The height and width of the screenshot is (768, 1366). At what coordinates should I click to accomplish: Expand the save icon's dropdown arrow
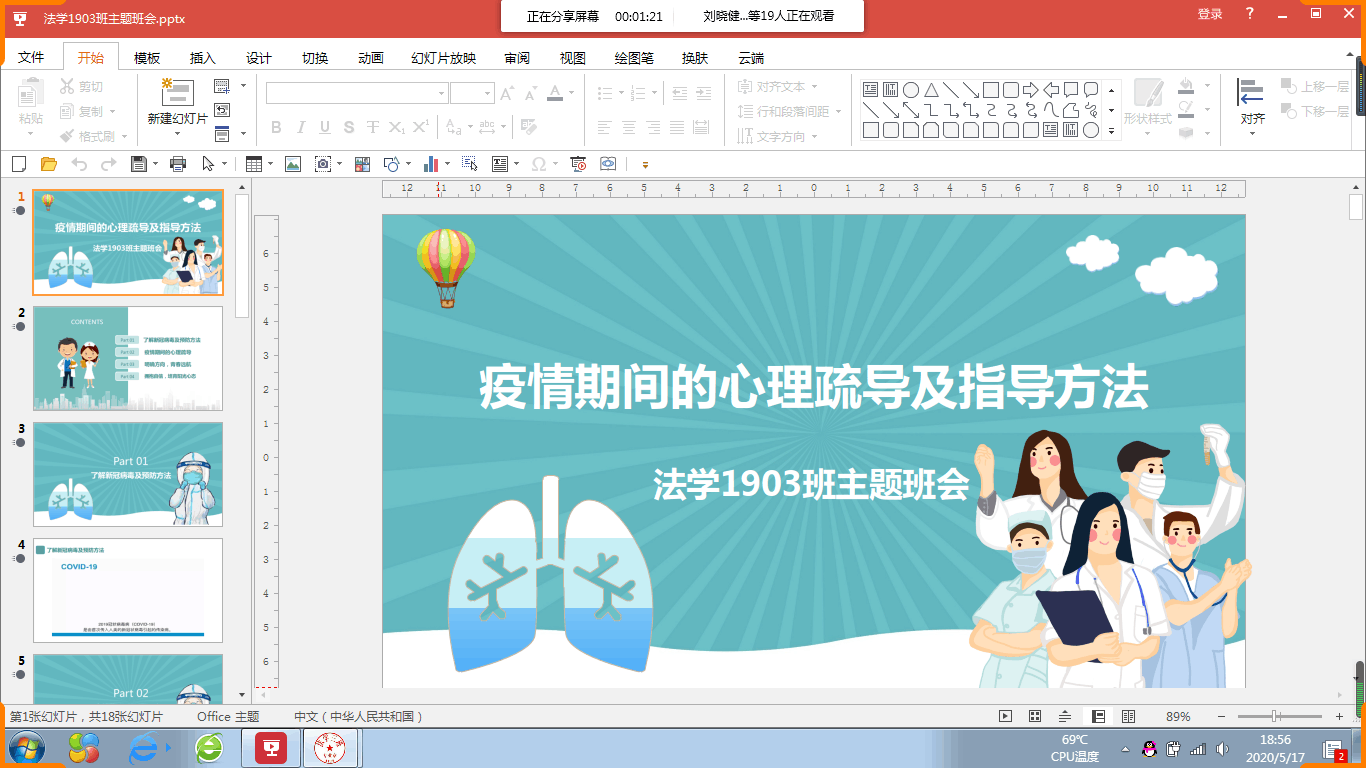pos(154,163)
